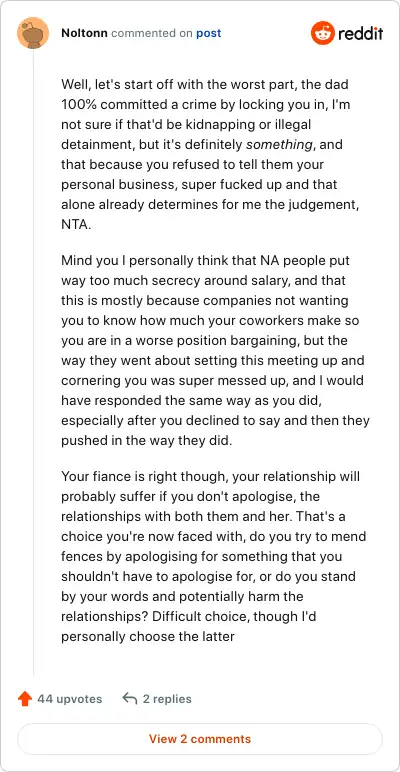This screenshot has width=400, height=772.
Task: Click the Noltonn user avatar
Action: pos(33,33)
